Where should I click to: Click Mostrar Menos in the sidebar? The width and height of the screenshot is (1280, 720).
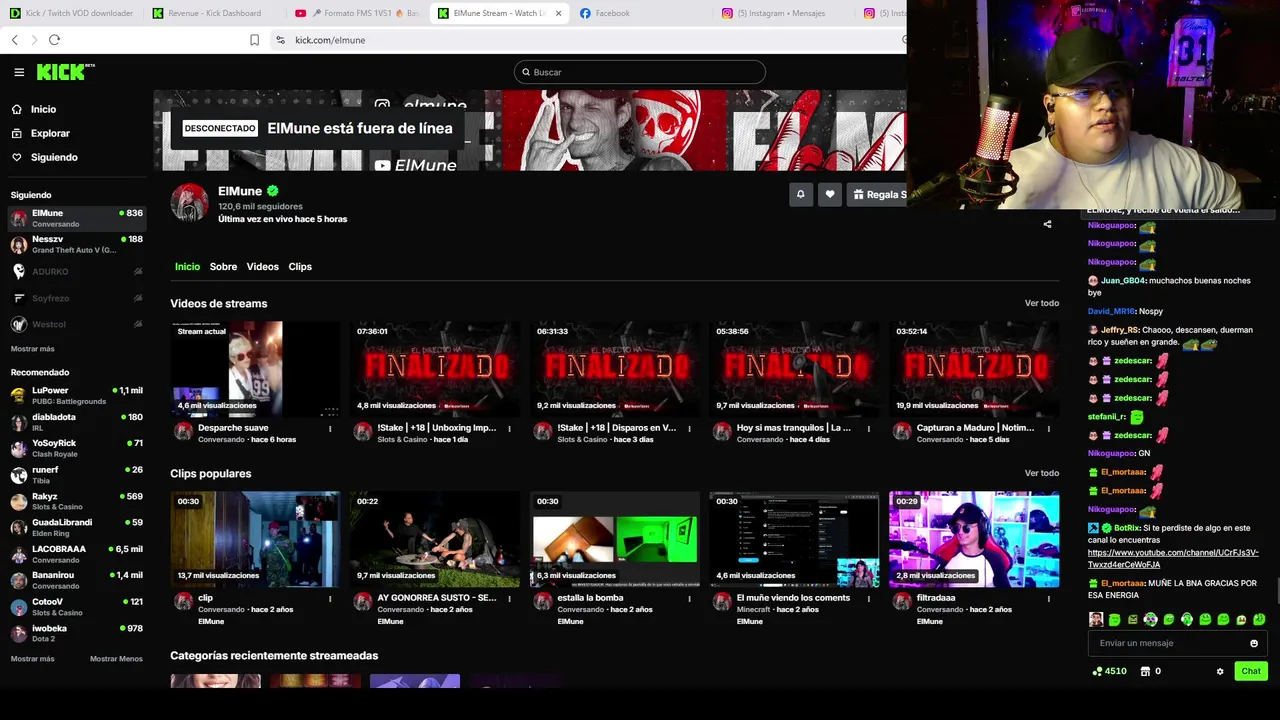point(116,659)
